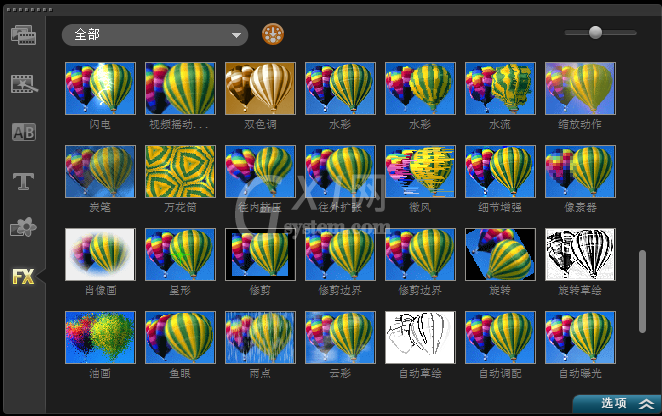Select the 万花筒 kaleidoscope filter
The width and height of the screenshot is (662, 416).
click(x=180, y=171)
